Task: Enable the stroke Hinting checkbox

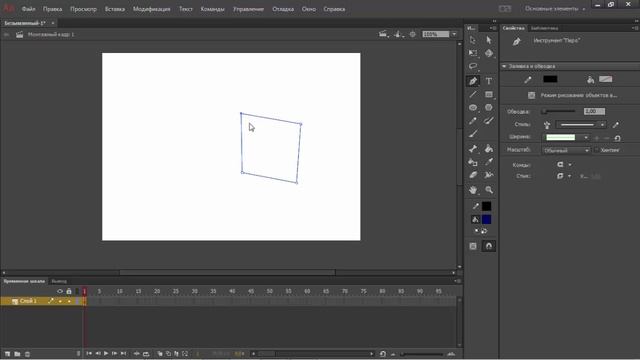Action: pyautogui.click(x=597, y=150)
